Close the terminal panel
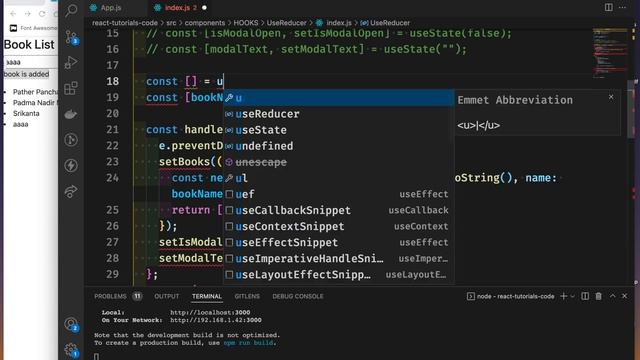 tap(624, 296)
